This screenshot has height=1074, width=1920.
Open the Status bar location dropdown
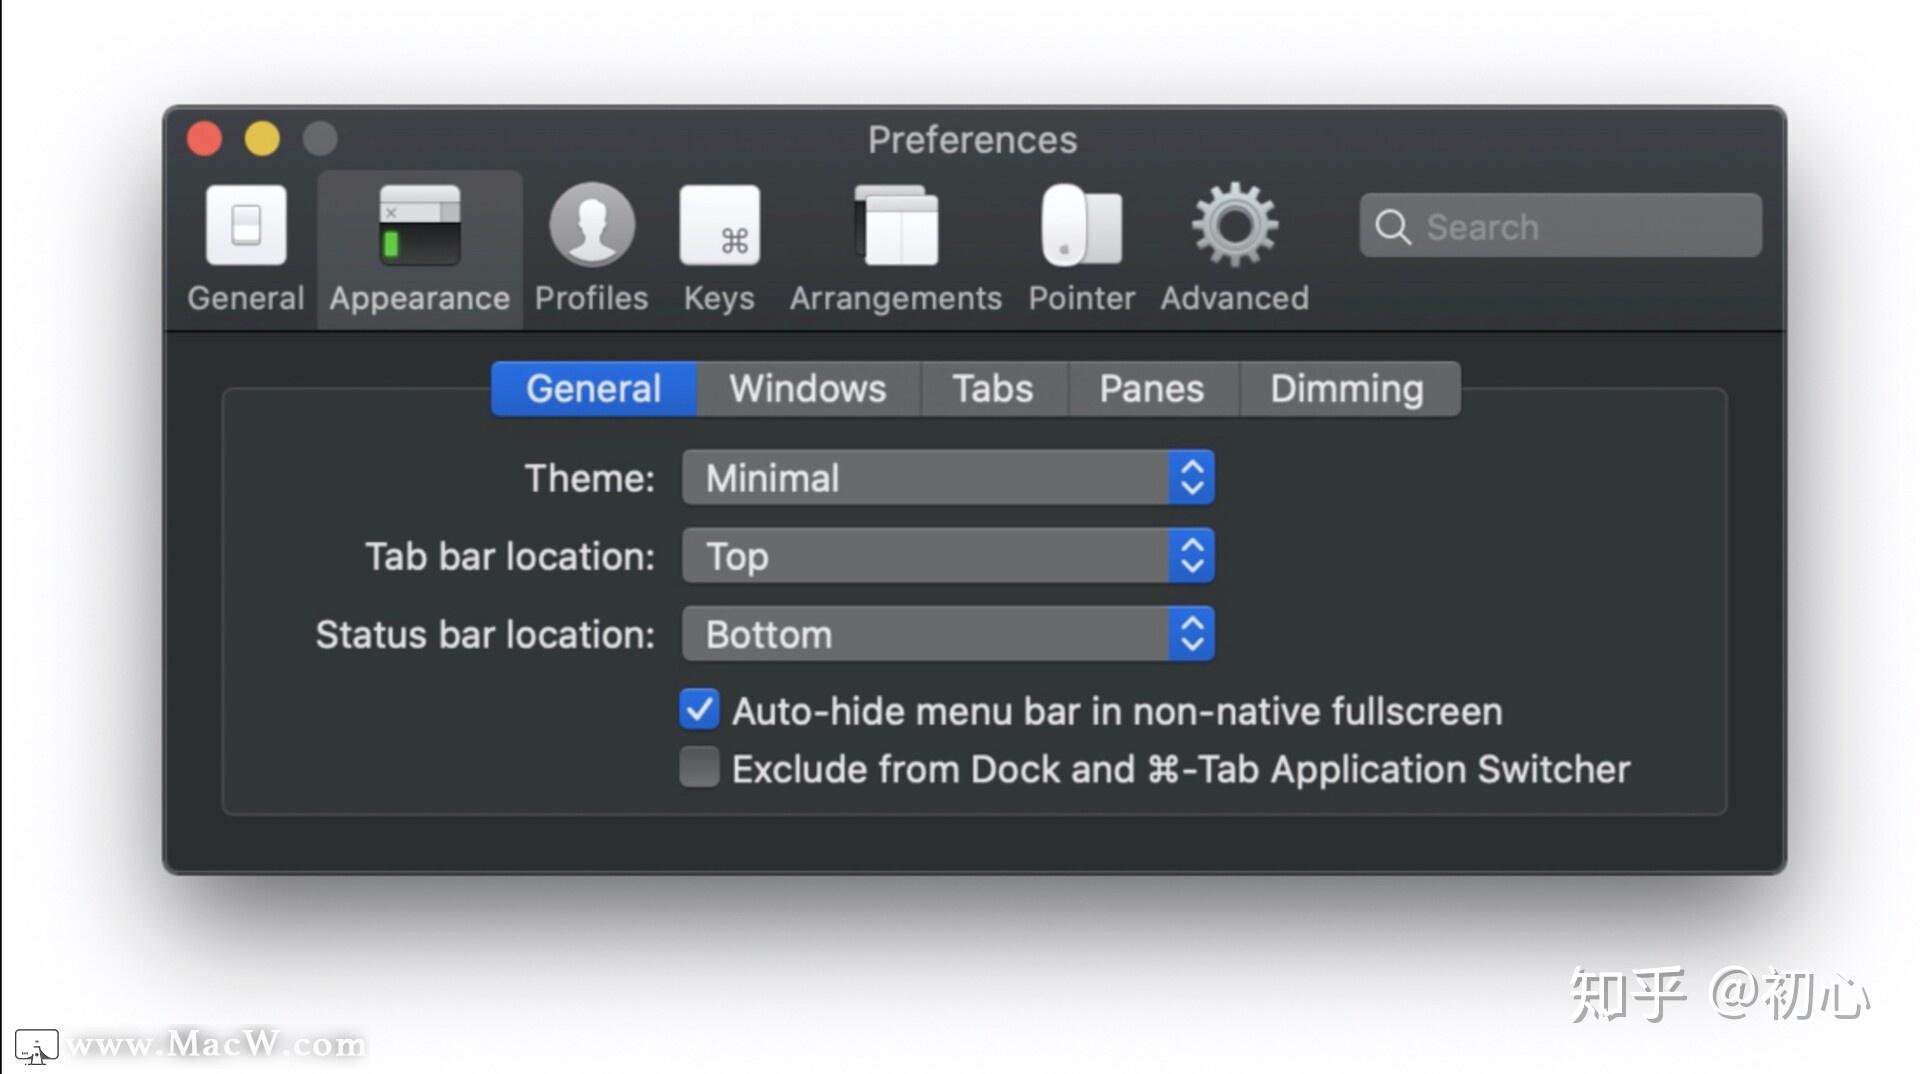1191,634
